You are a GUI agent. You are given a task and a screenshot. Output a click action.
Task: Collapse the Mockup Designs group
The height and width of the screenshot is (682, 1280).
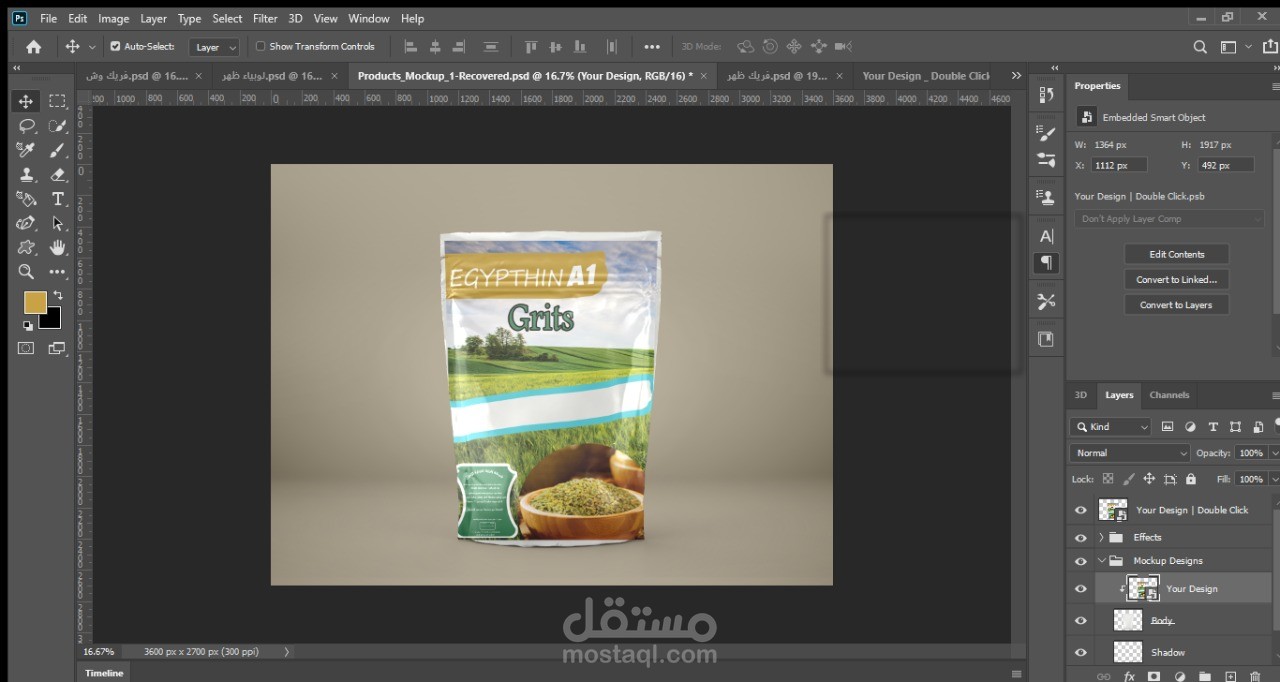coord(1101,561)
